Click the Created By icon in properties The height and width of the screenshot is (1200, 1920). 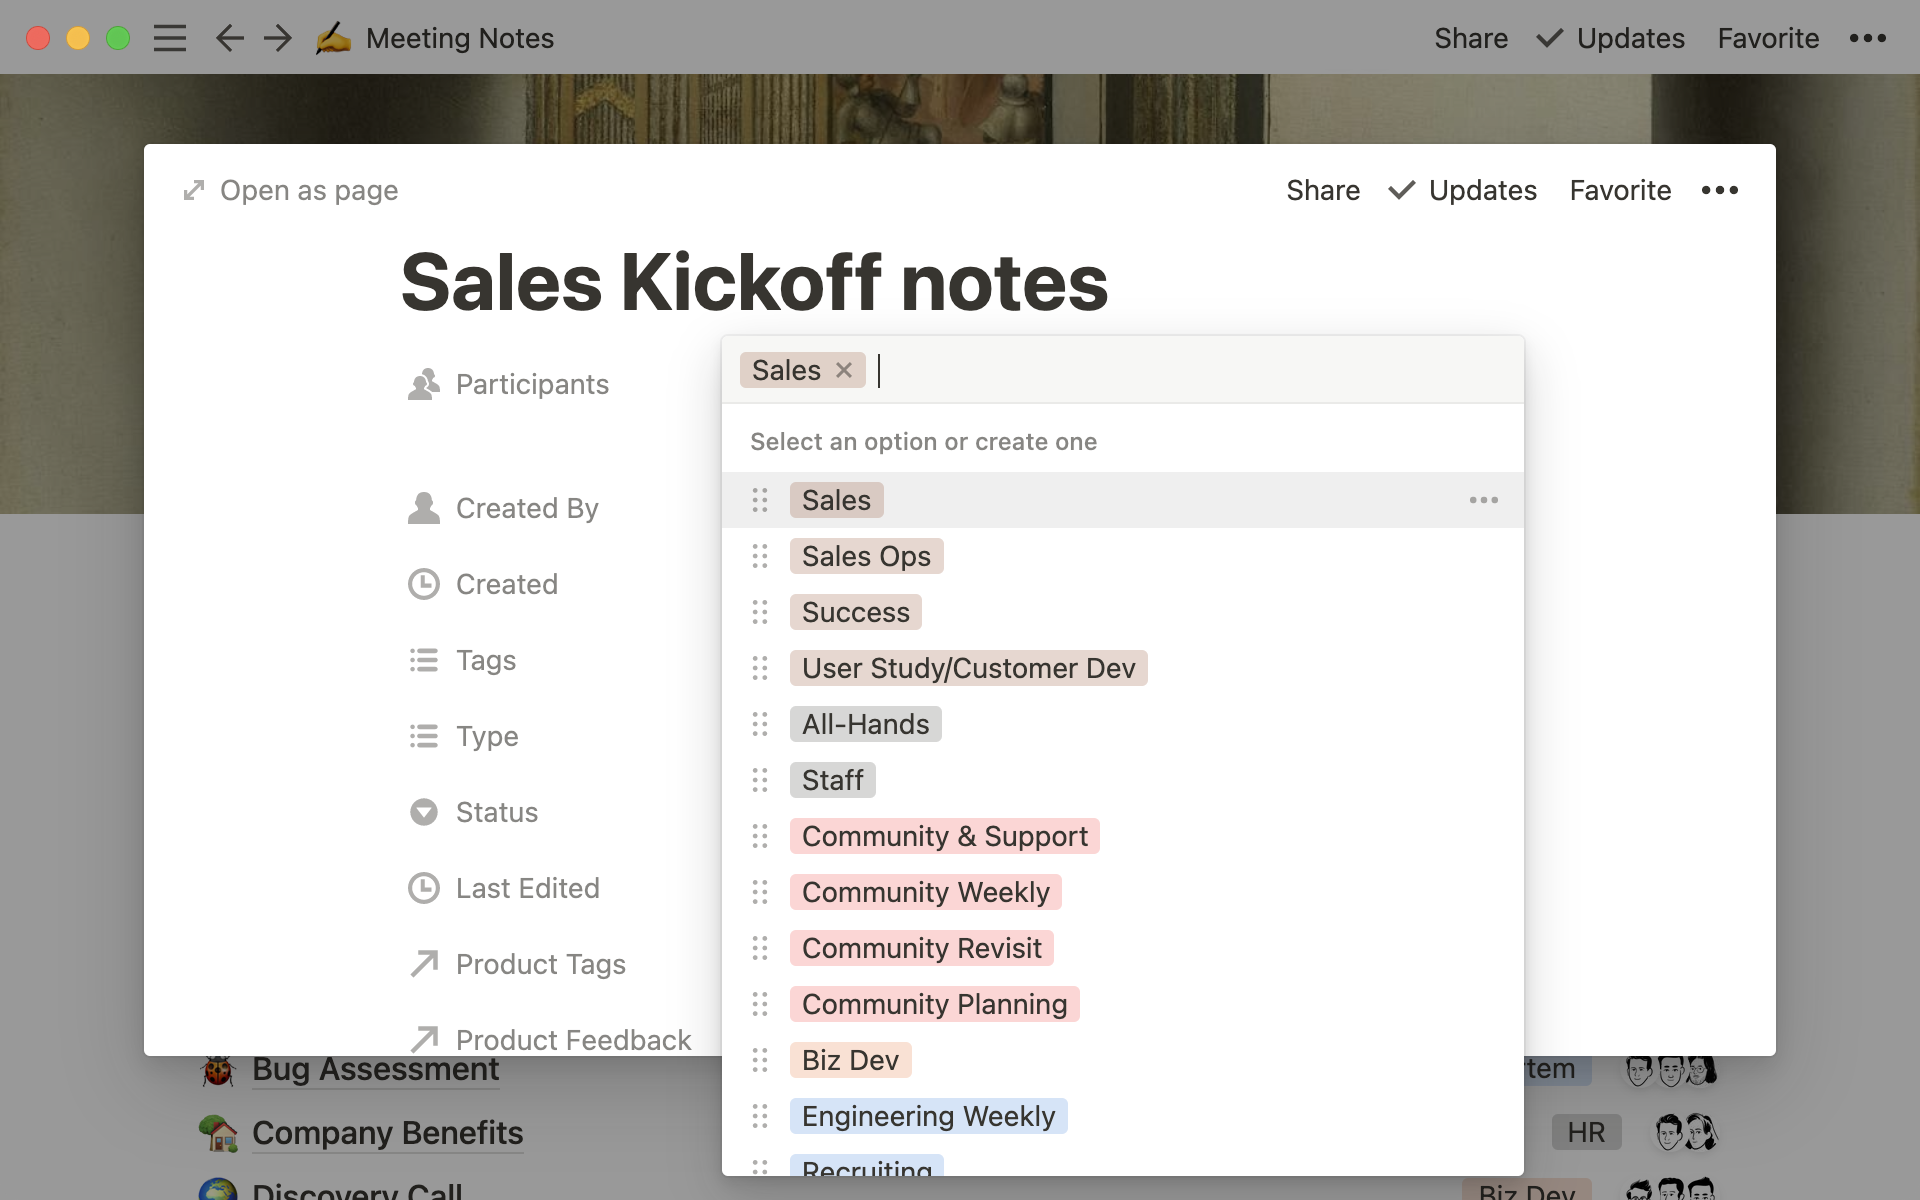click(x=422, y=507)
